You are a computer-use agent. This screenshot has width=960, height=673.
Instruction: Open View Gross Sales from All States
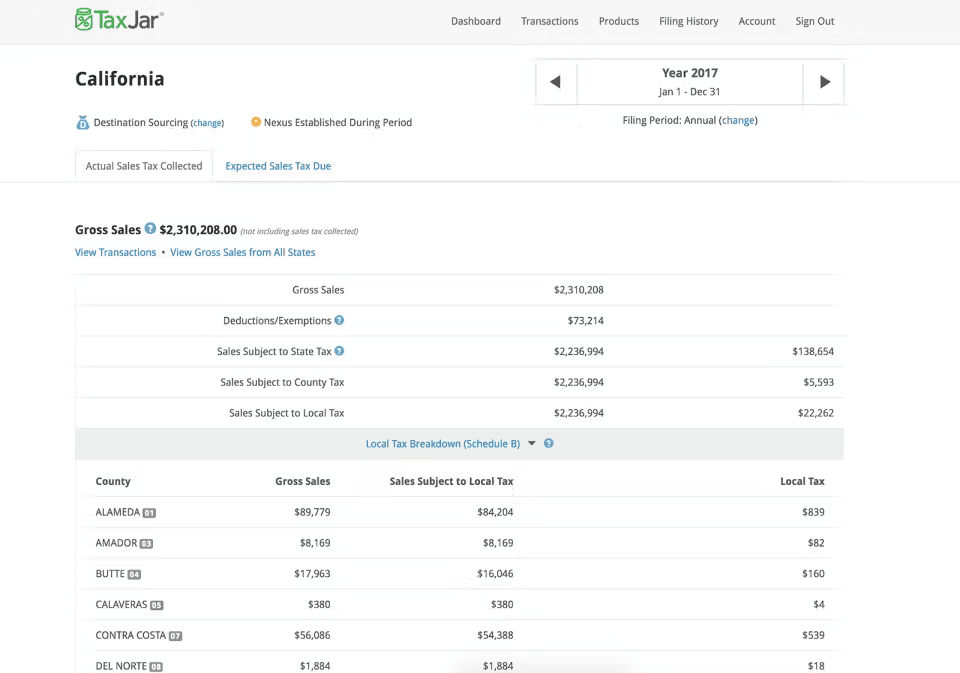point(242,252)
